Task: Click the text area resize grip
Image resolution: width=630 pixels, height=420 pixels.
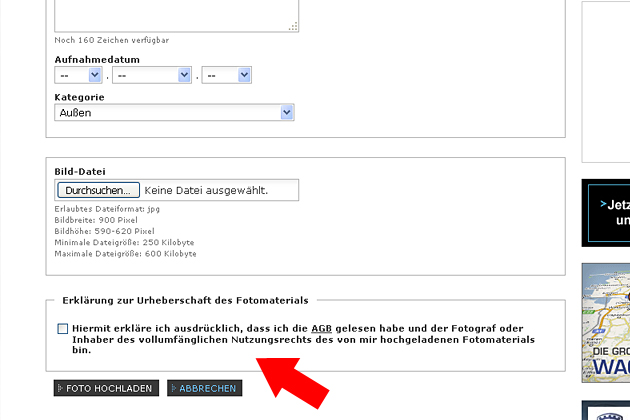Action: point(294,26)
